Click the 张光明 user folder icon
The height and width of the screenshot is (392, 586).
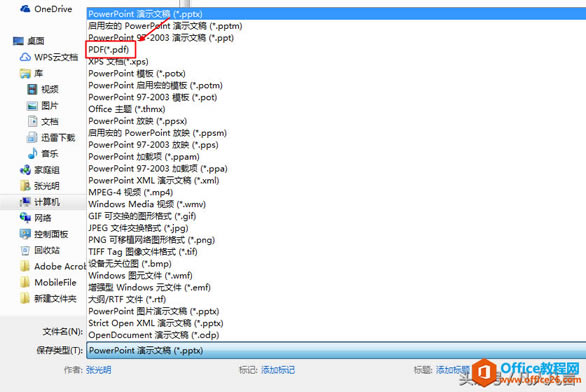click(25, 186)
